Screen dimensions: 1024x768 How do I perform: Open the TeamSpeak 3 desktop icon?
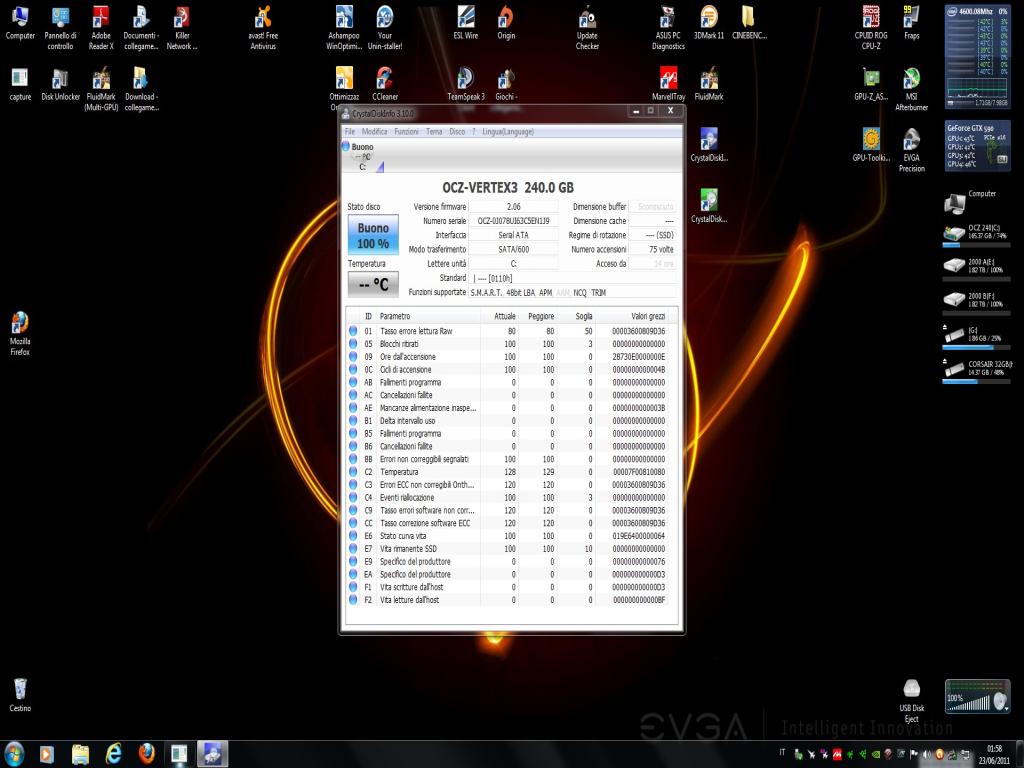[x=466, y=84]
